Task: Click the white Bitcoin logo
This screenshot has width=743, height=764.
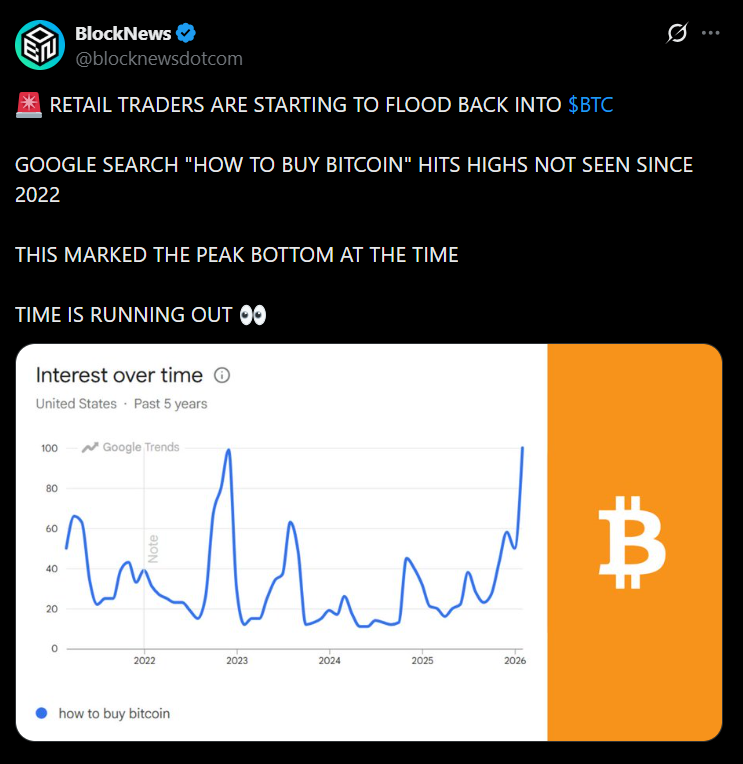Action: [x=632, y=542]
